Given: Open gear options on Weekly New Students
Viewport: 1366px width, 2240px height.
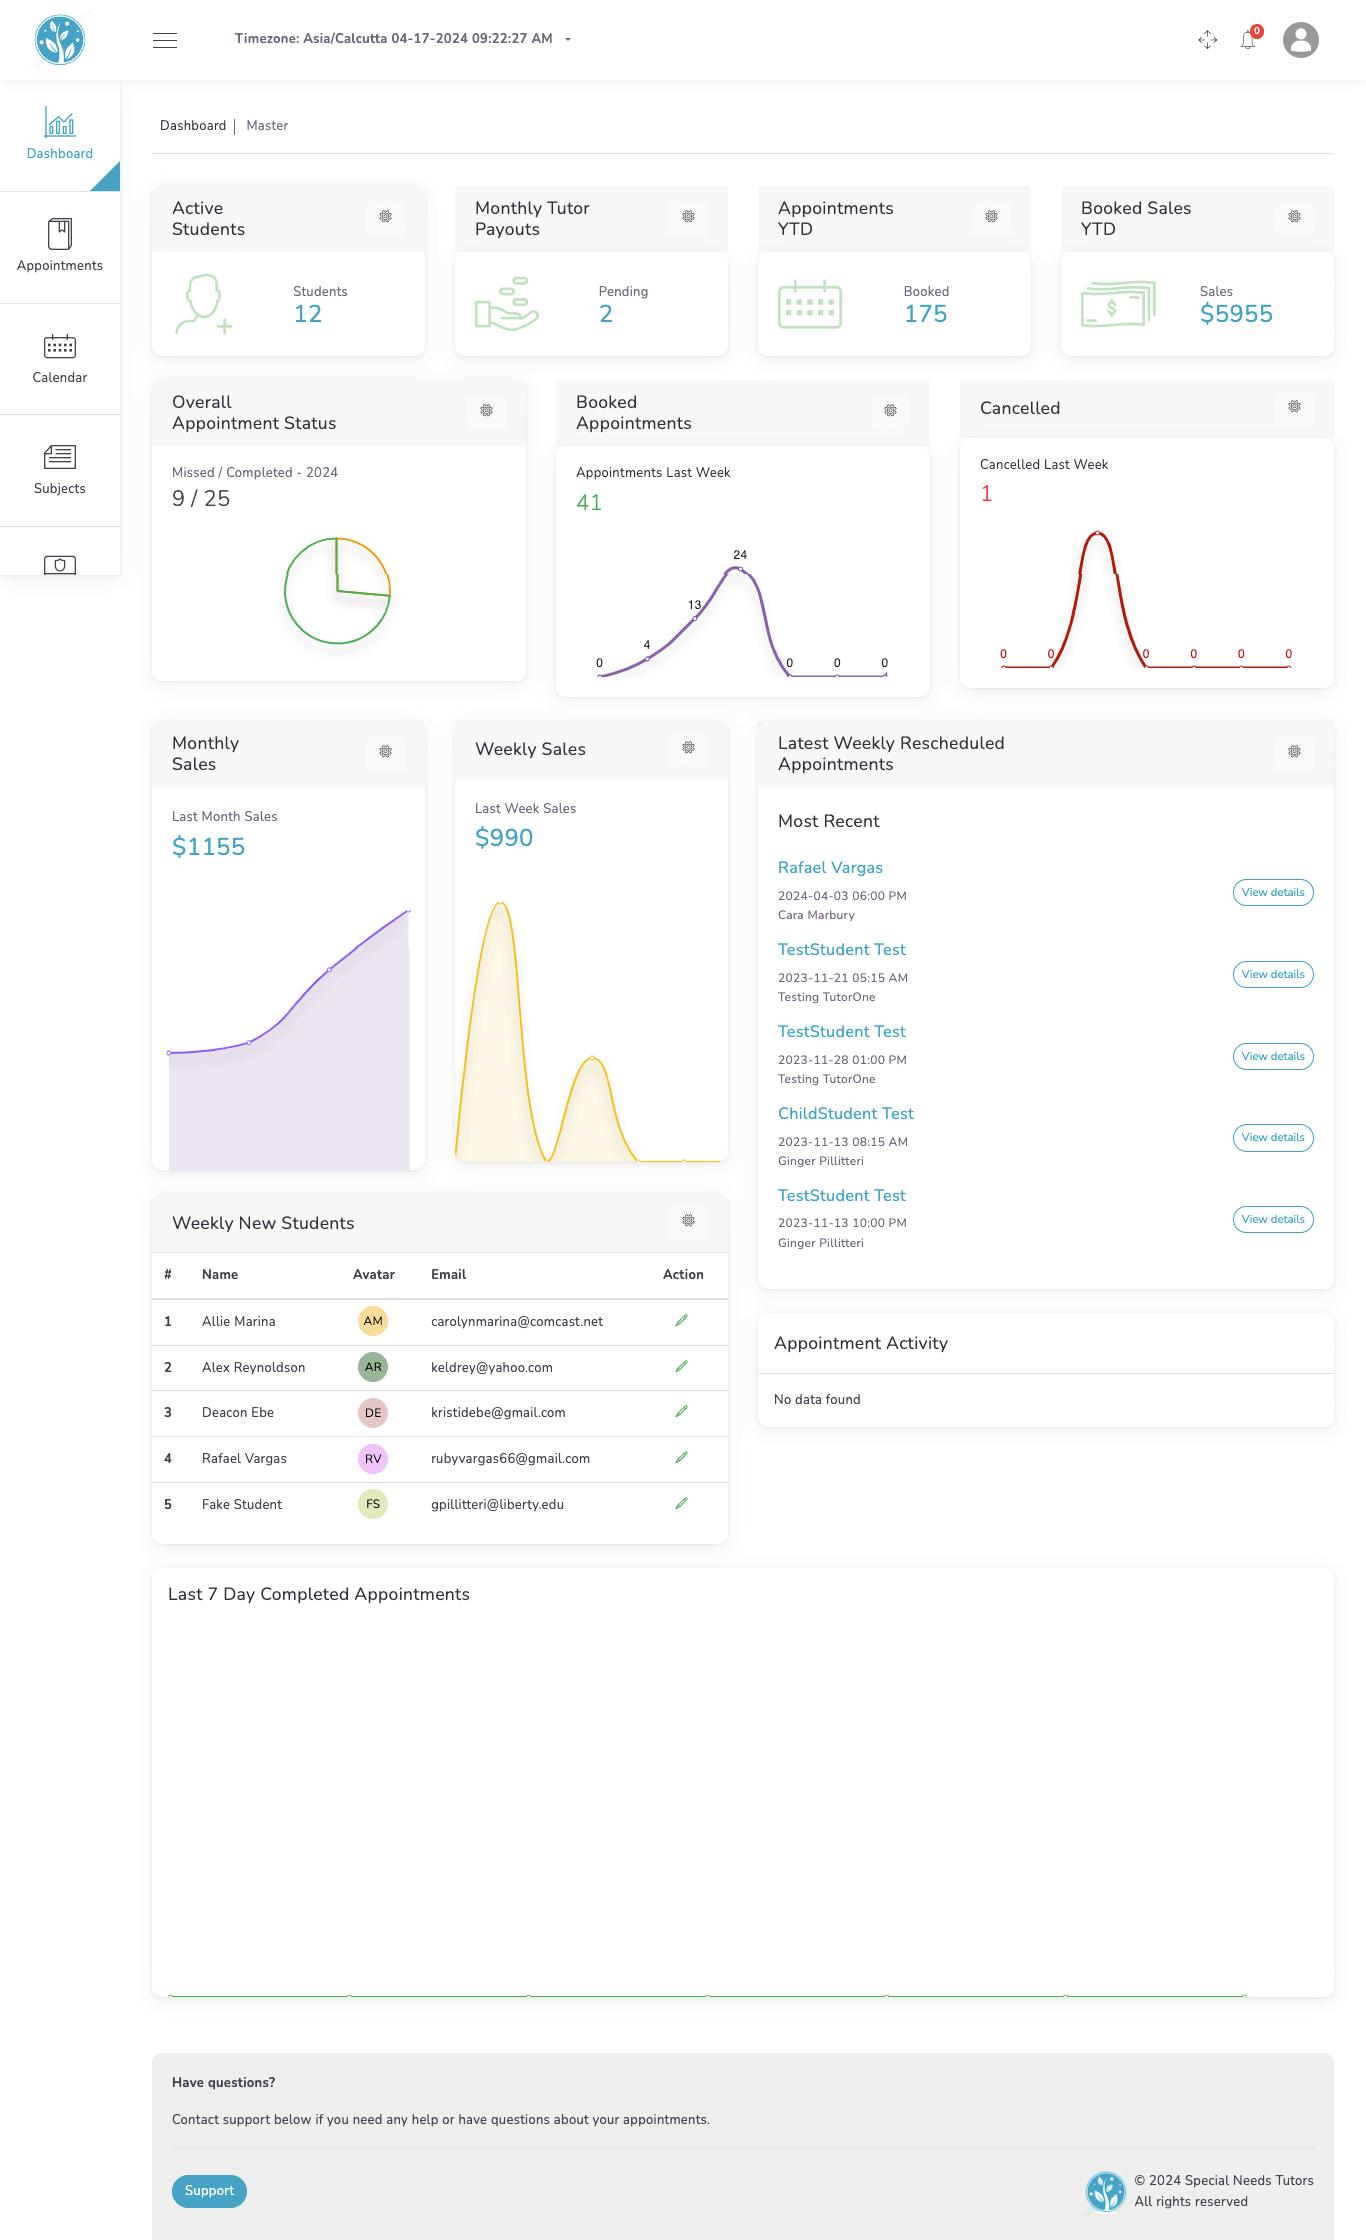Looking at the screenshot, I should point(688,1221).
